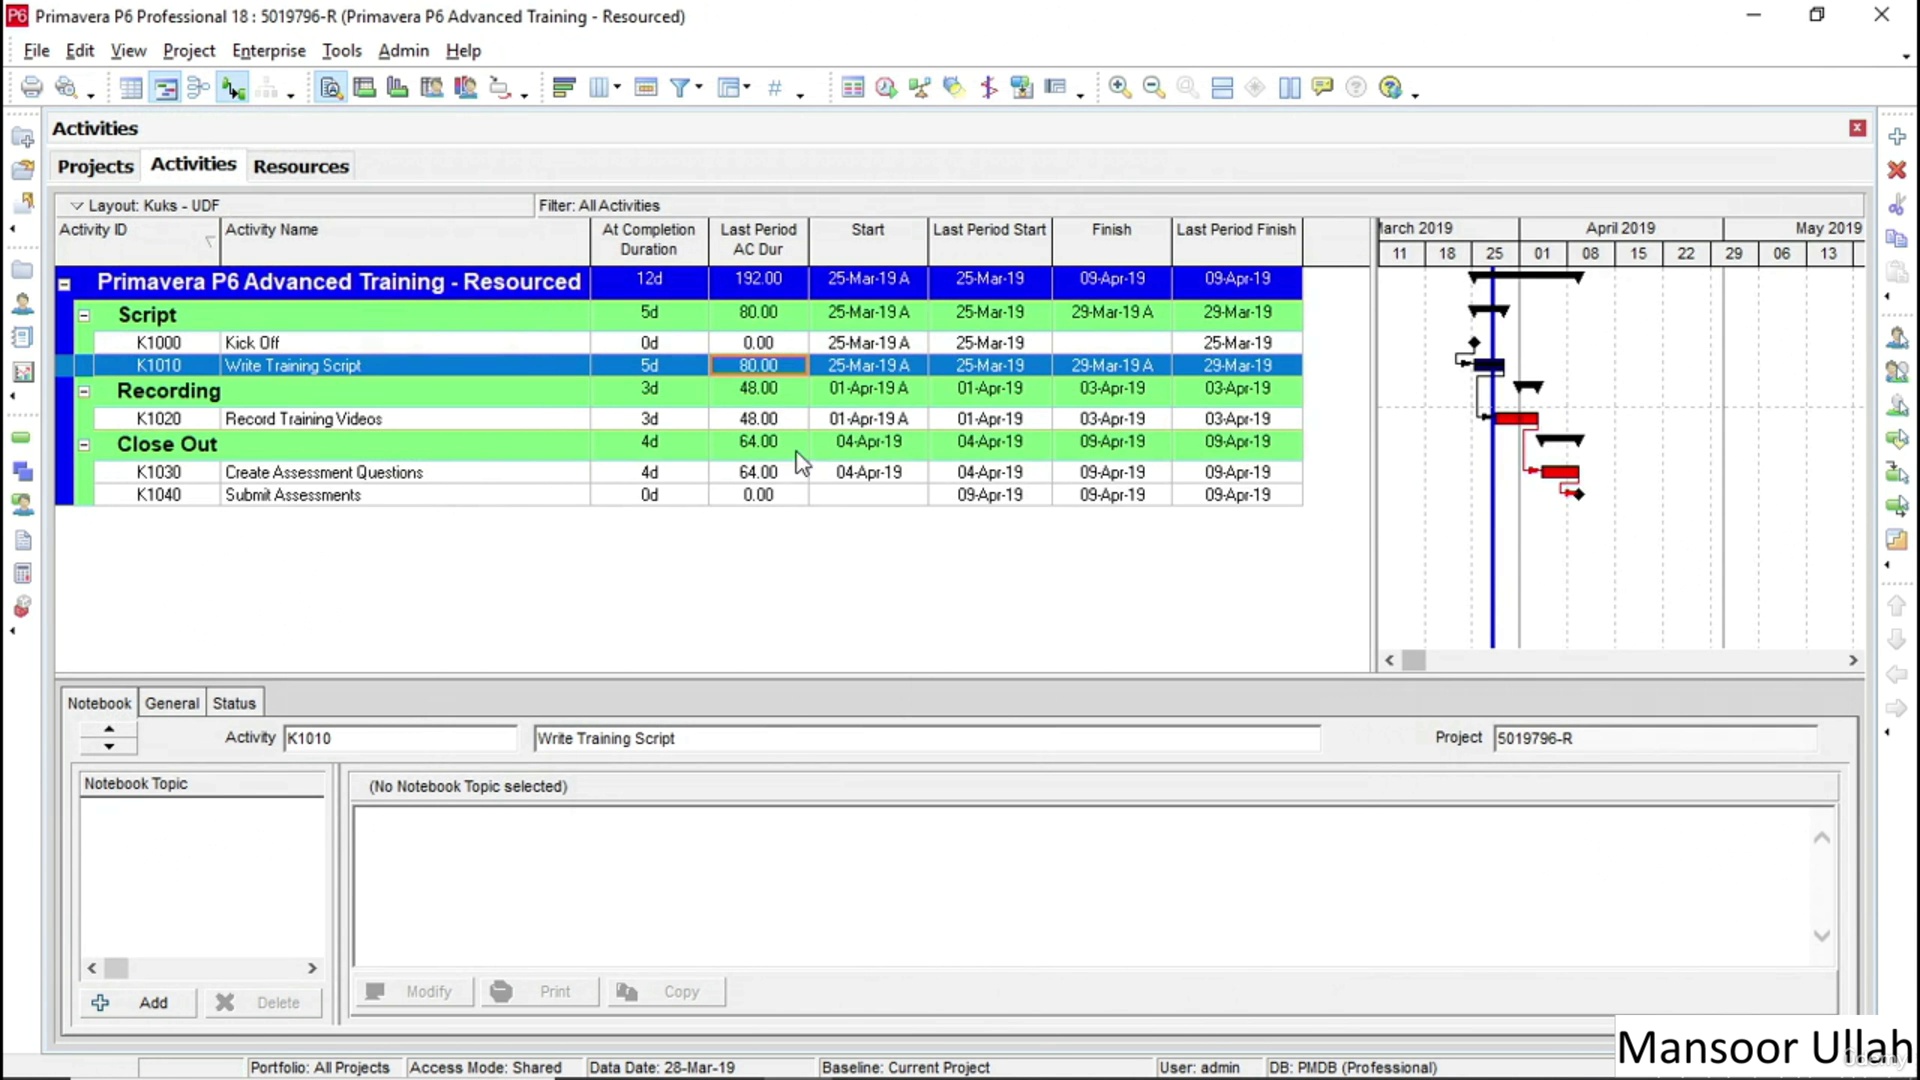Open the Enterprise menu
Viewport: 1920px width, 1080px height.
(269, 50)
